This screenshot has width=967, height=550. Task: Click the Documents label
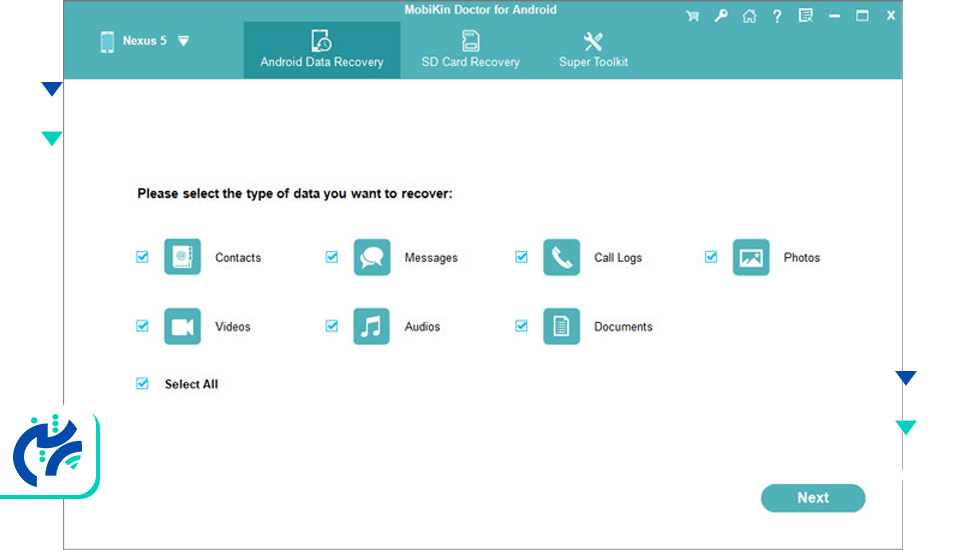(x=623, y=327)
